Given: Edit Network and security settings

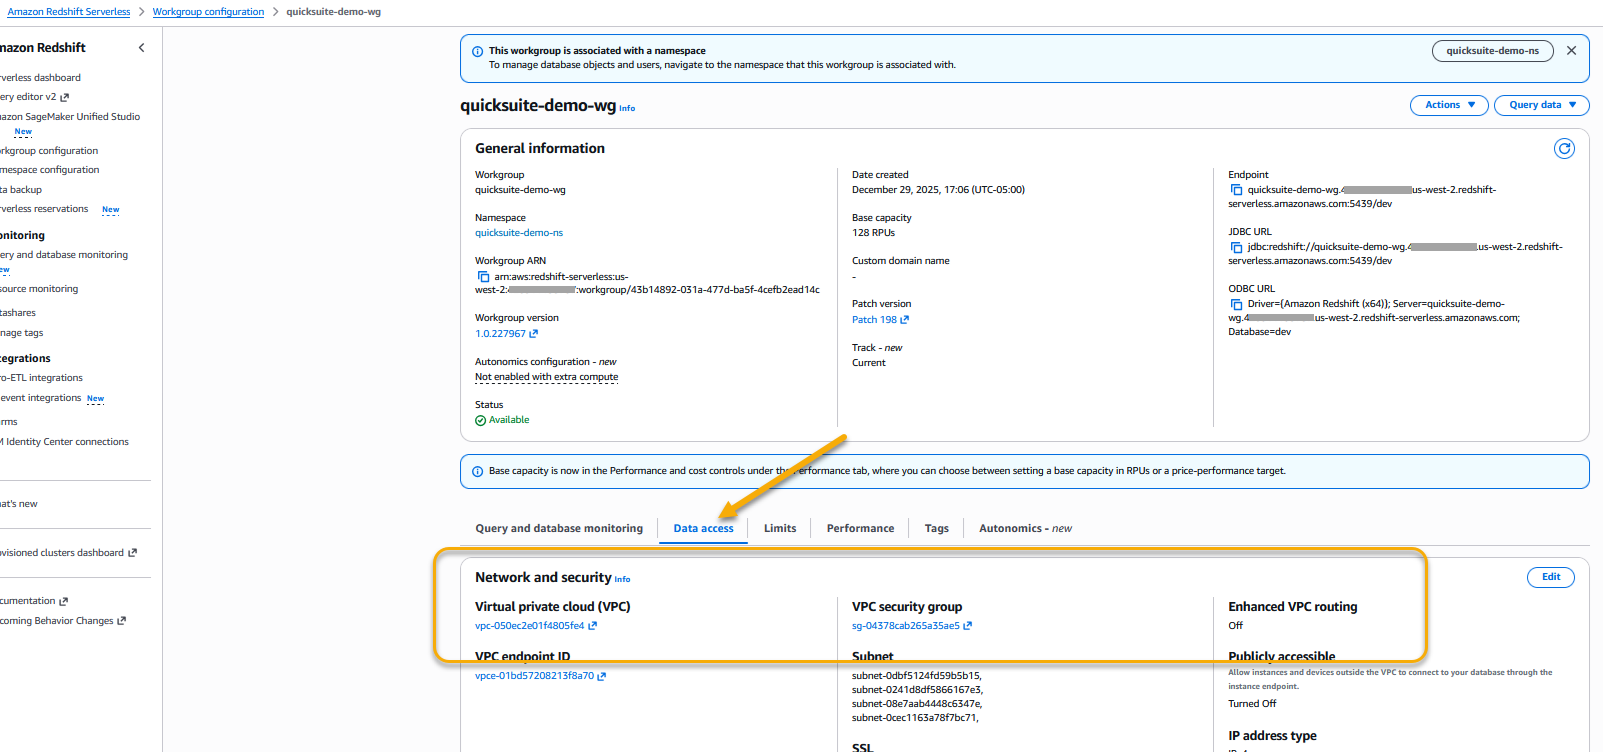Looking at the screenshot, I should click(x=1550, y=577).
